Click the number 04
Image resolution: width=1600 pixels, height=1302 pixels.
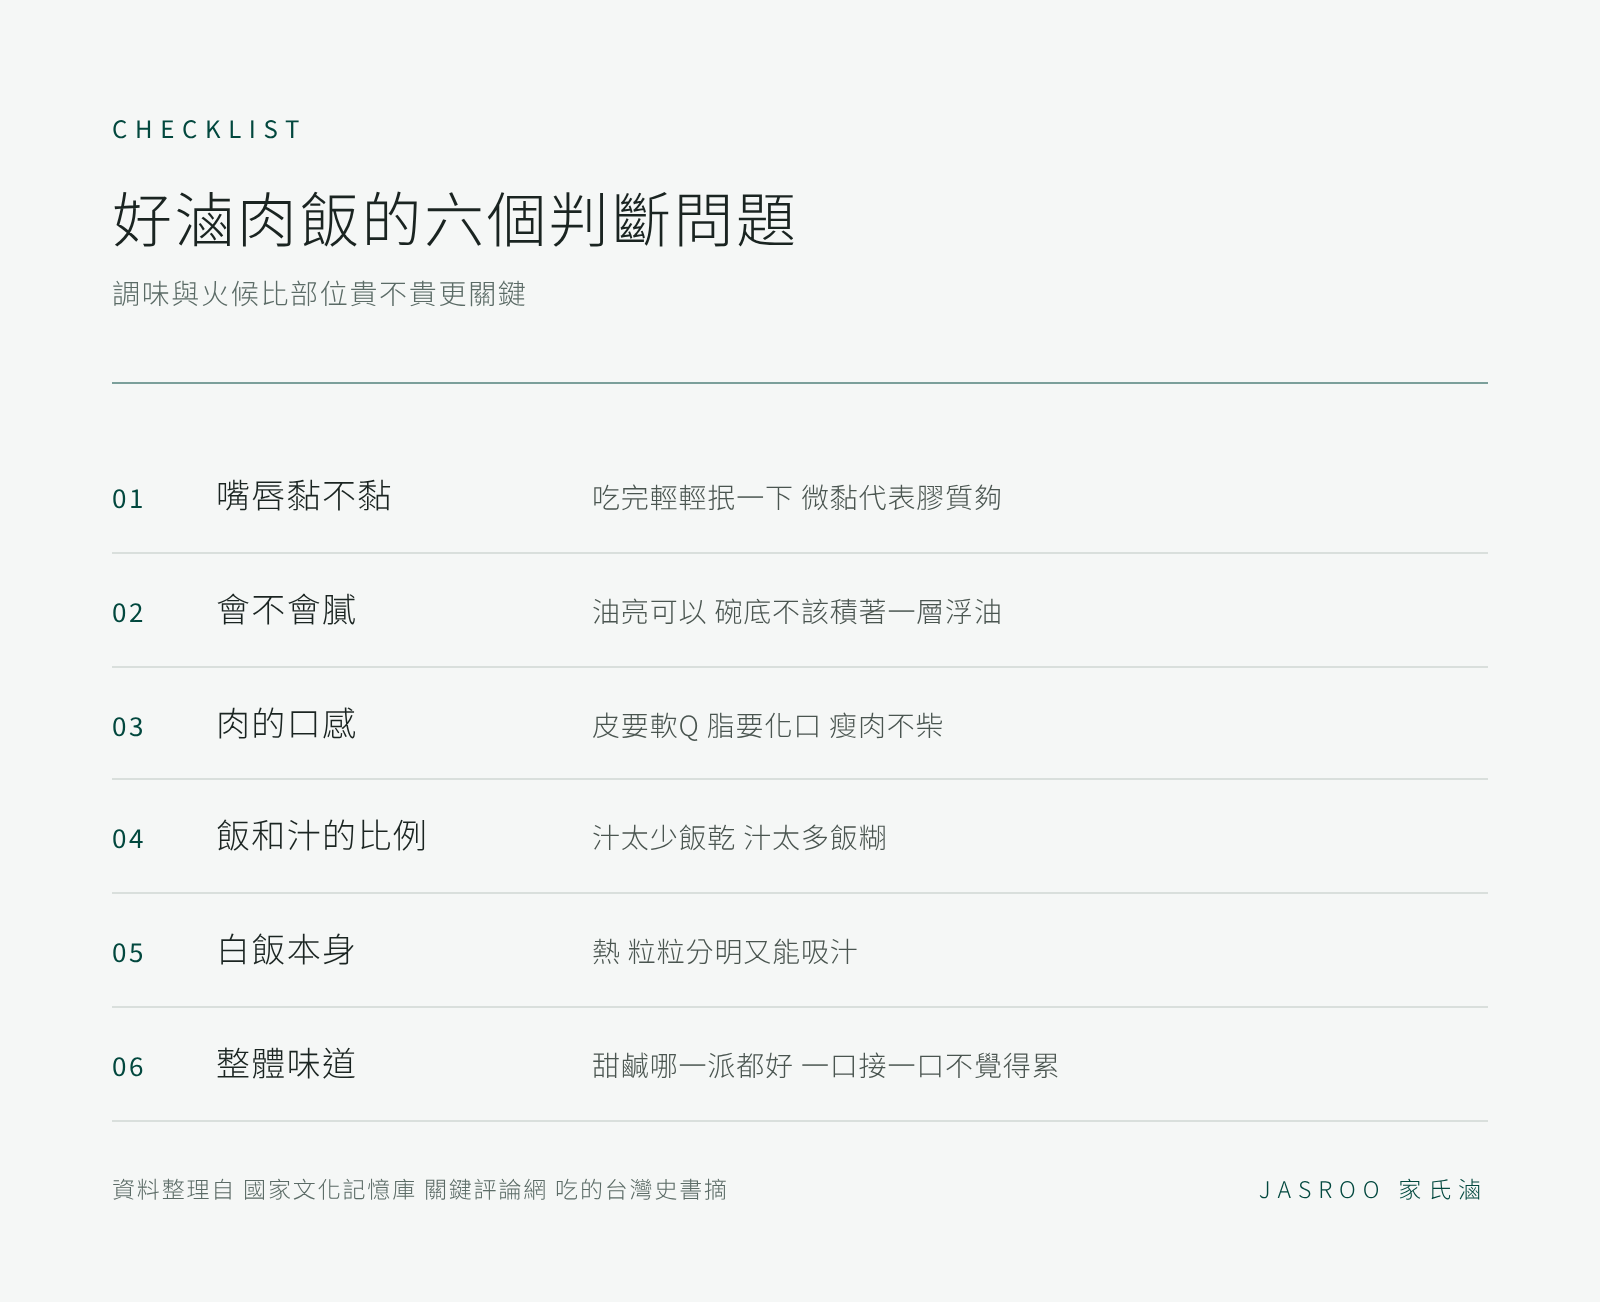(x=128, y=838)
